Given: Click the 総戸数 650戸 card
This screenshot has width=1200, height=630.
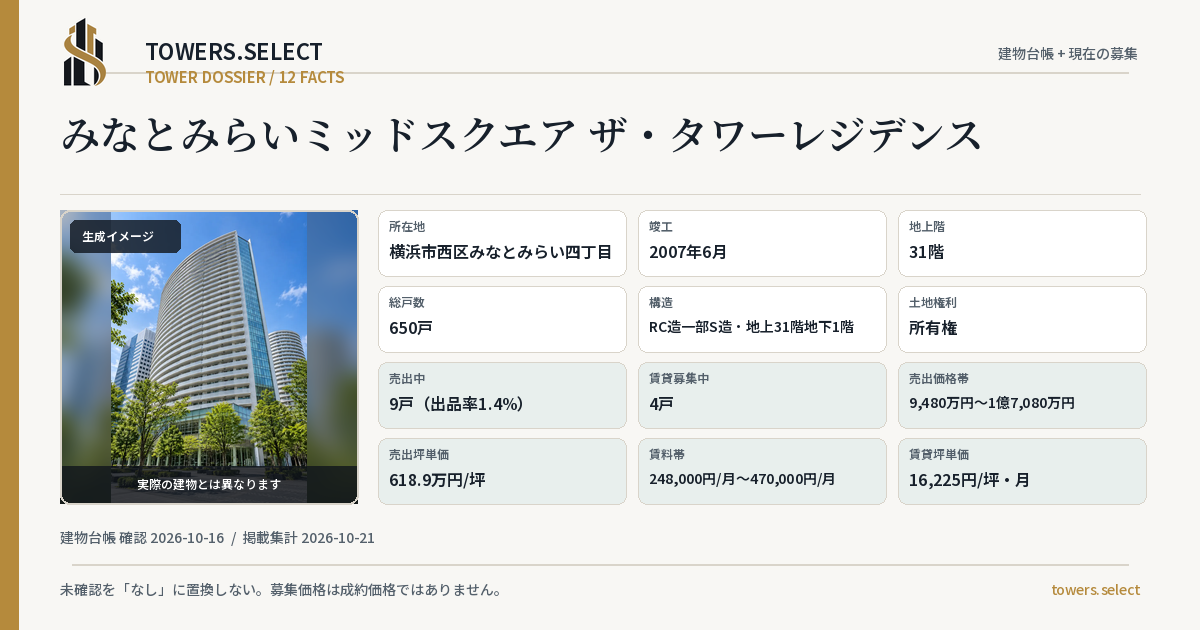Looking at the screenshot, I should click(502, 319).
